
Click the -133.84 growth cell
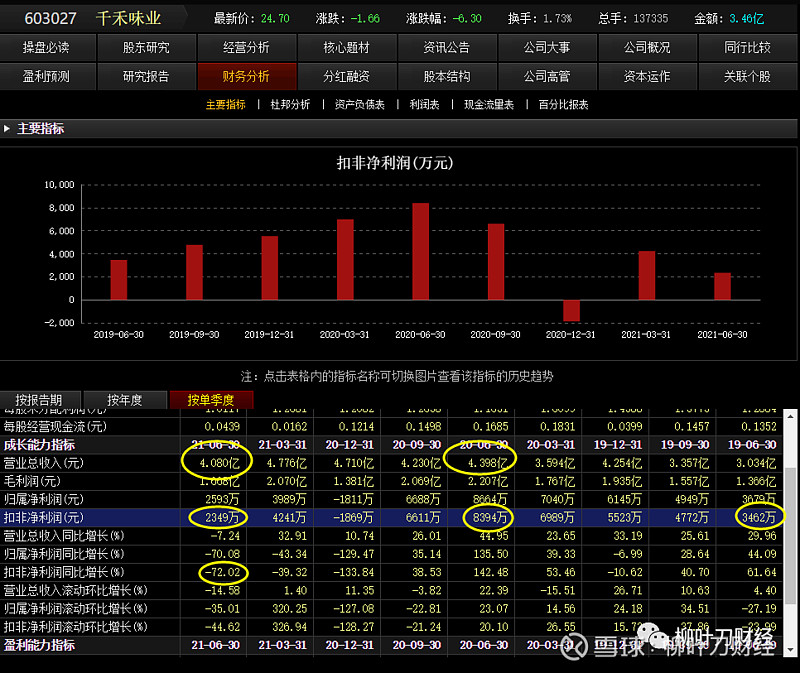coord(354,572)
